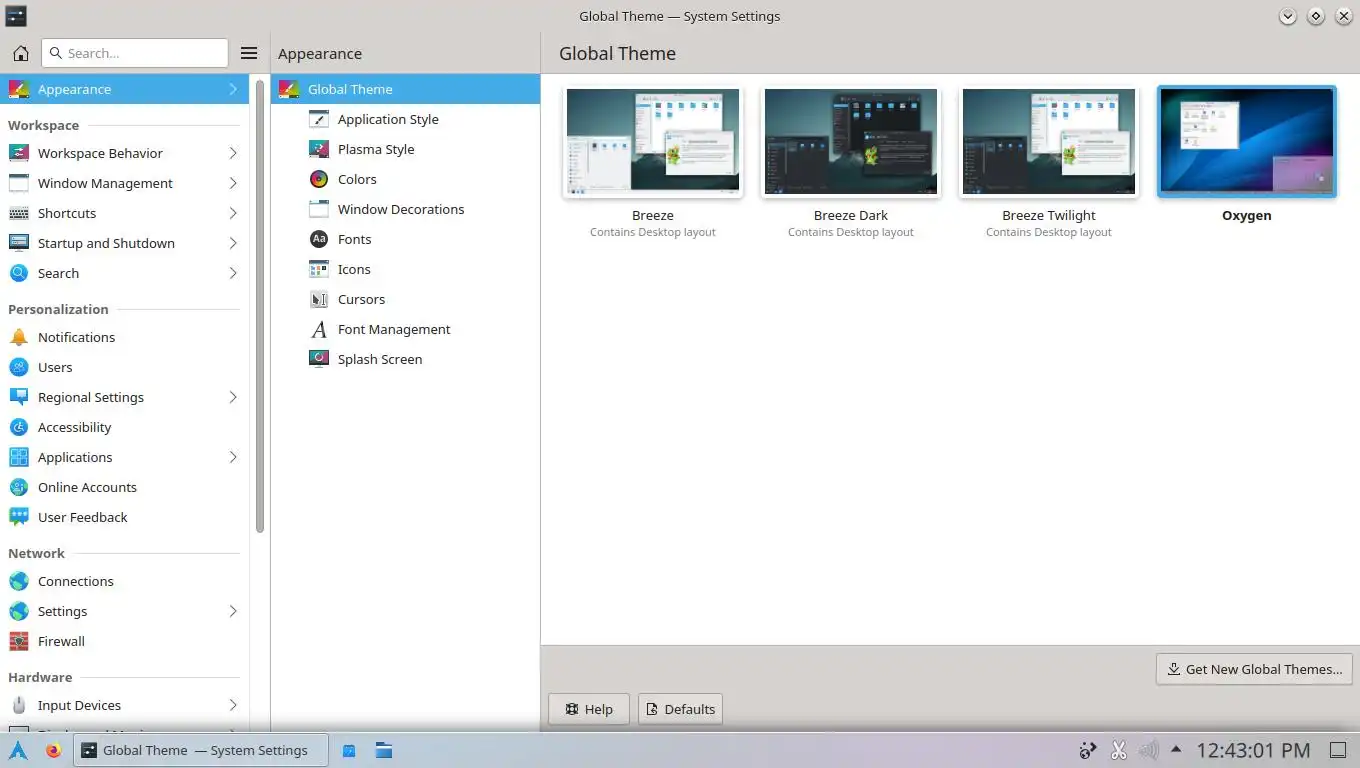
Task: Click the Users icon
Action: coord(18,367)
